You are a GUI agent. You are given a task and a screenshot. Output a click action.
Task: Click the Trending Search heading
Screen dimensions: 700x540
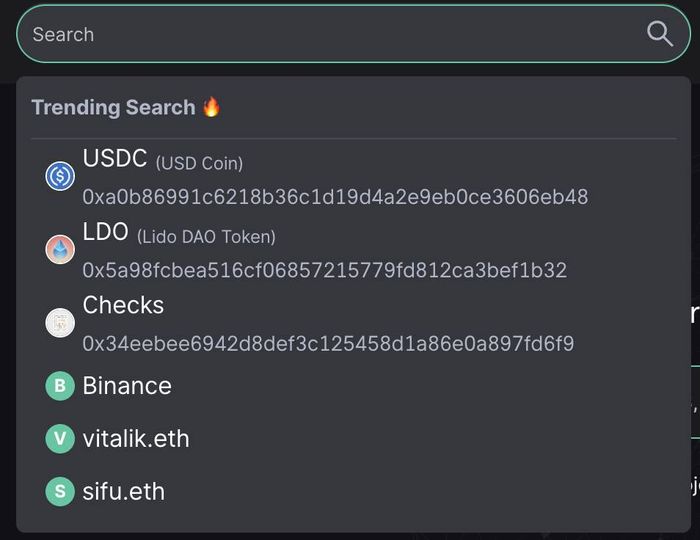[x=113, y=108]
